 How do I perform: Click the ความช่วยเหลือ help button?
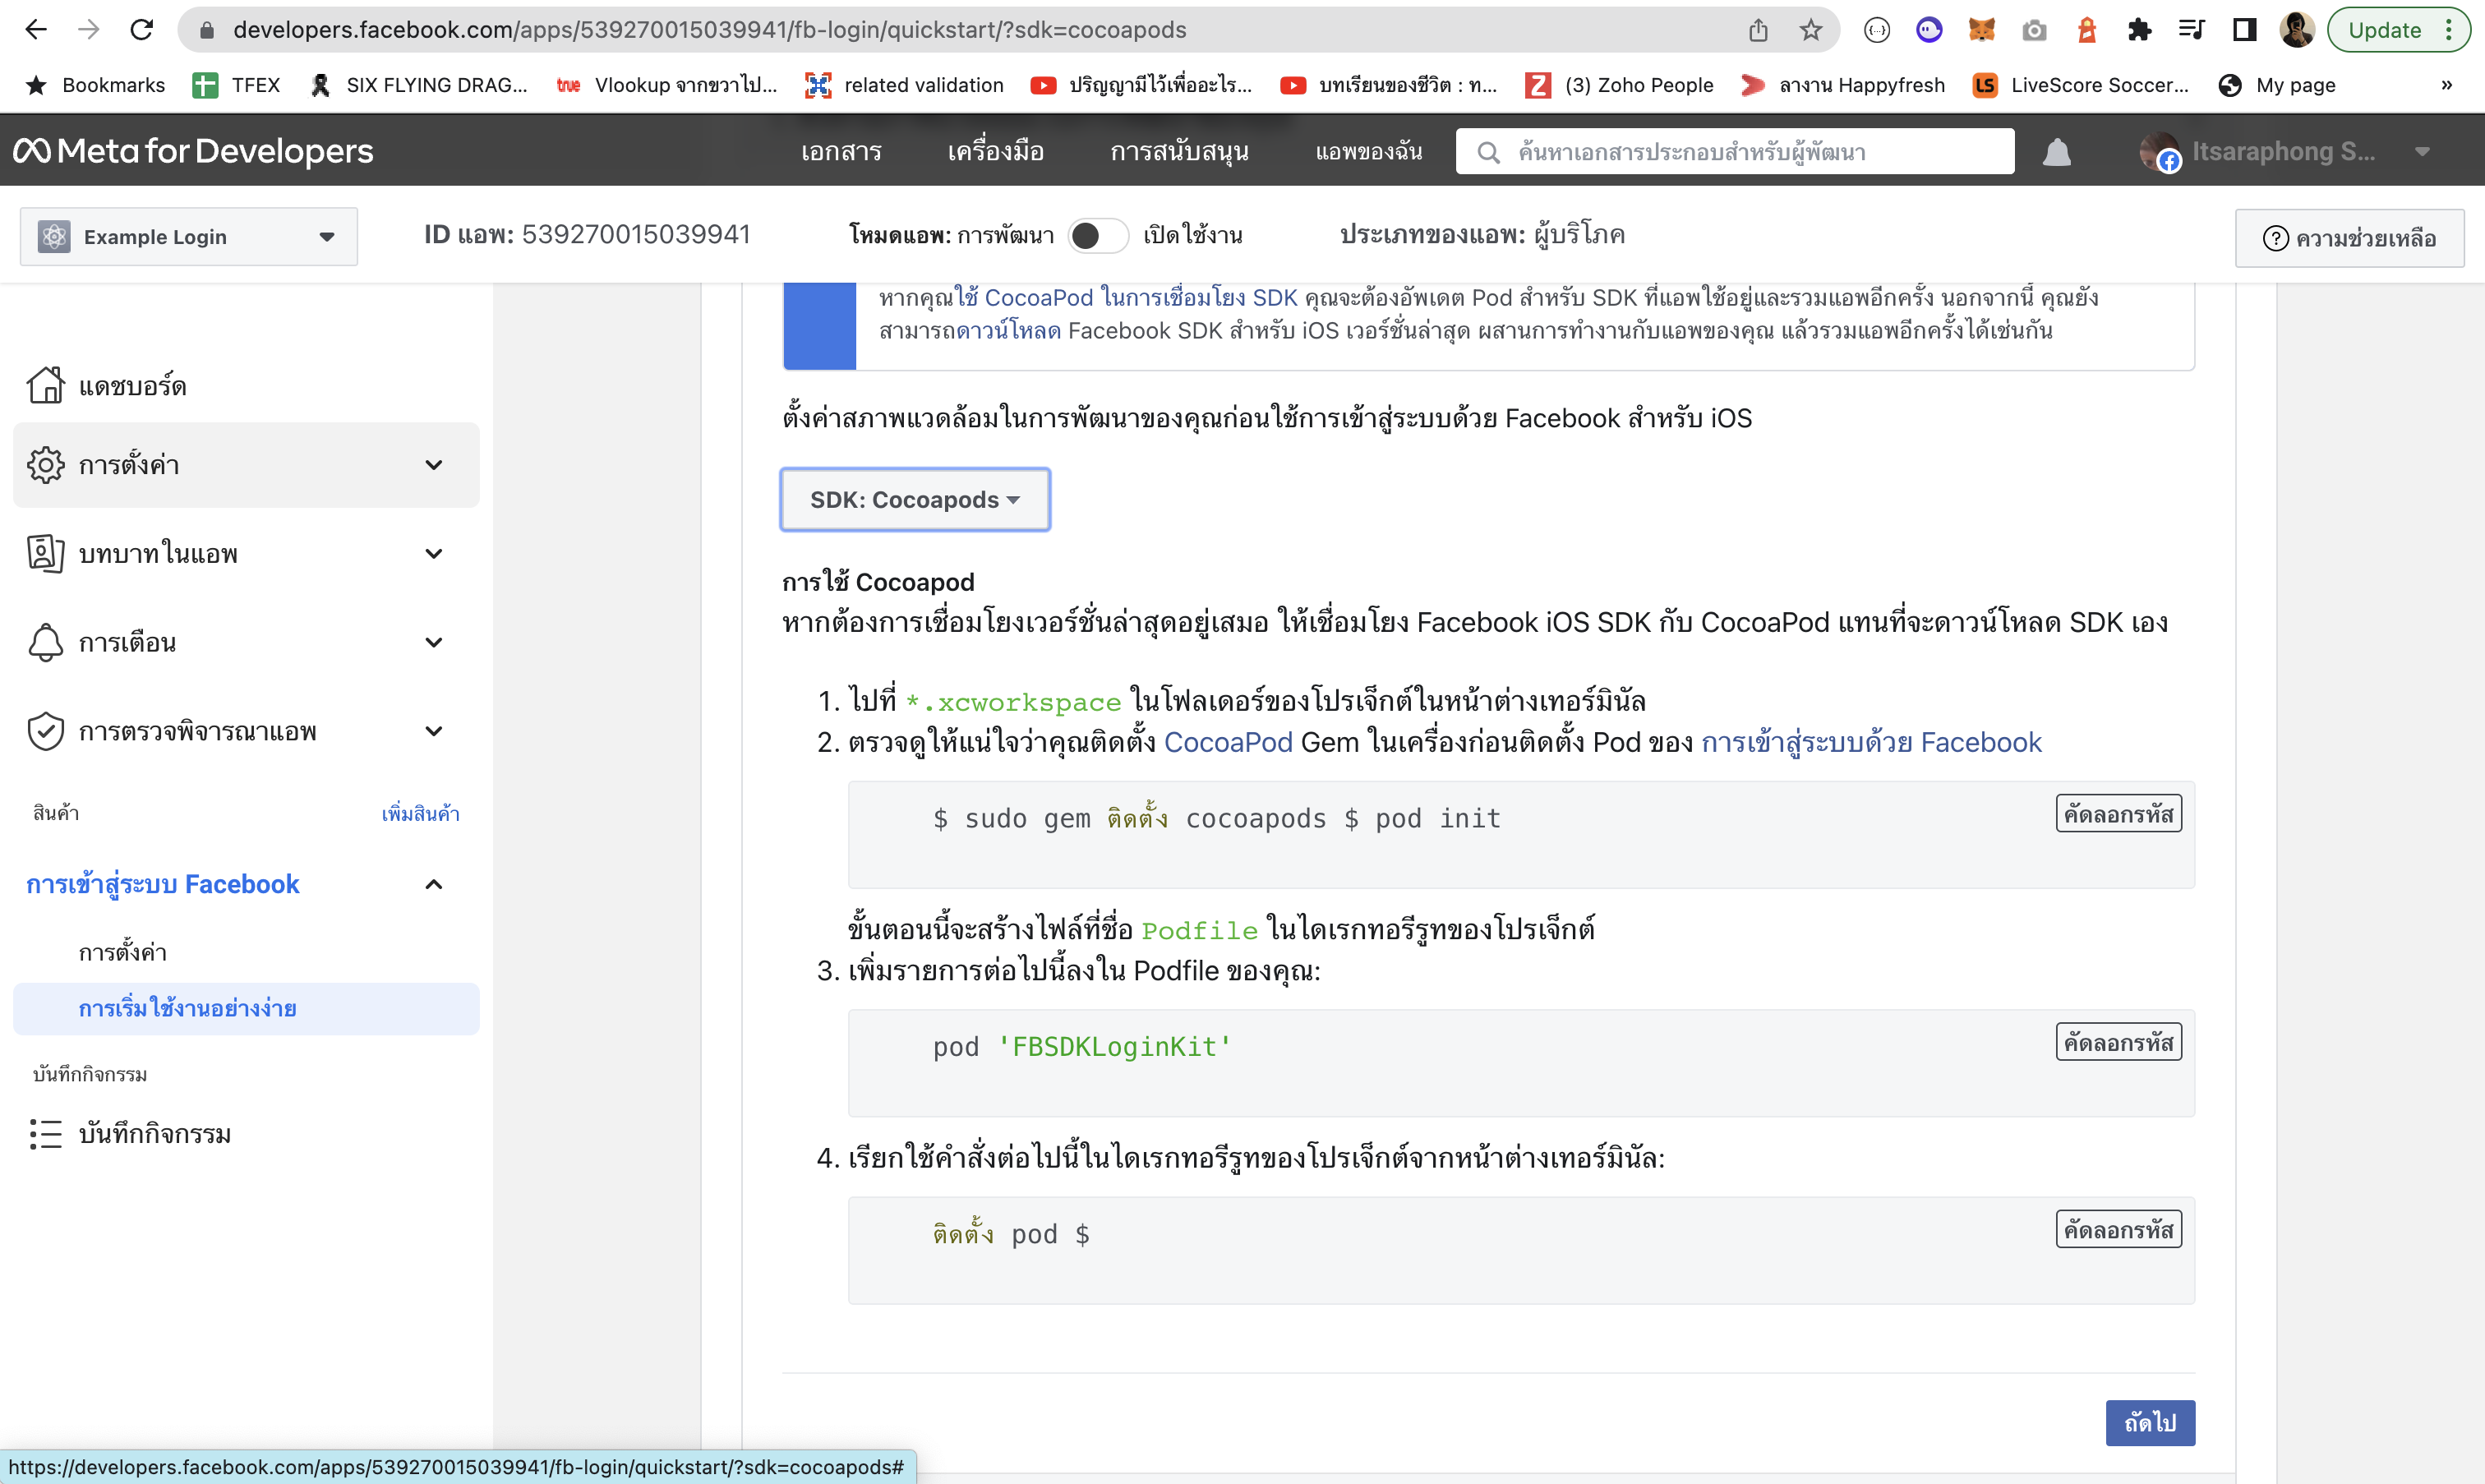coord(2349,238)
